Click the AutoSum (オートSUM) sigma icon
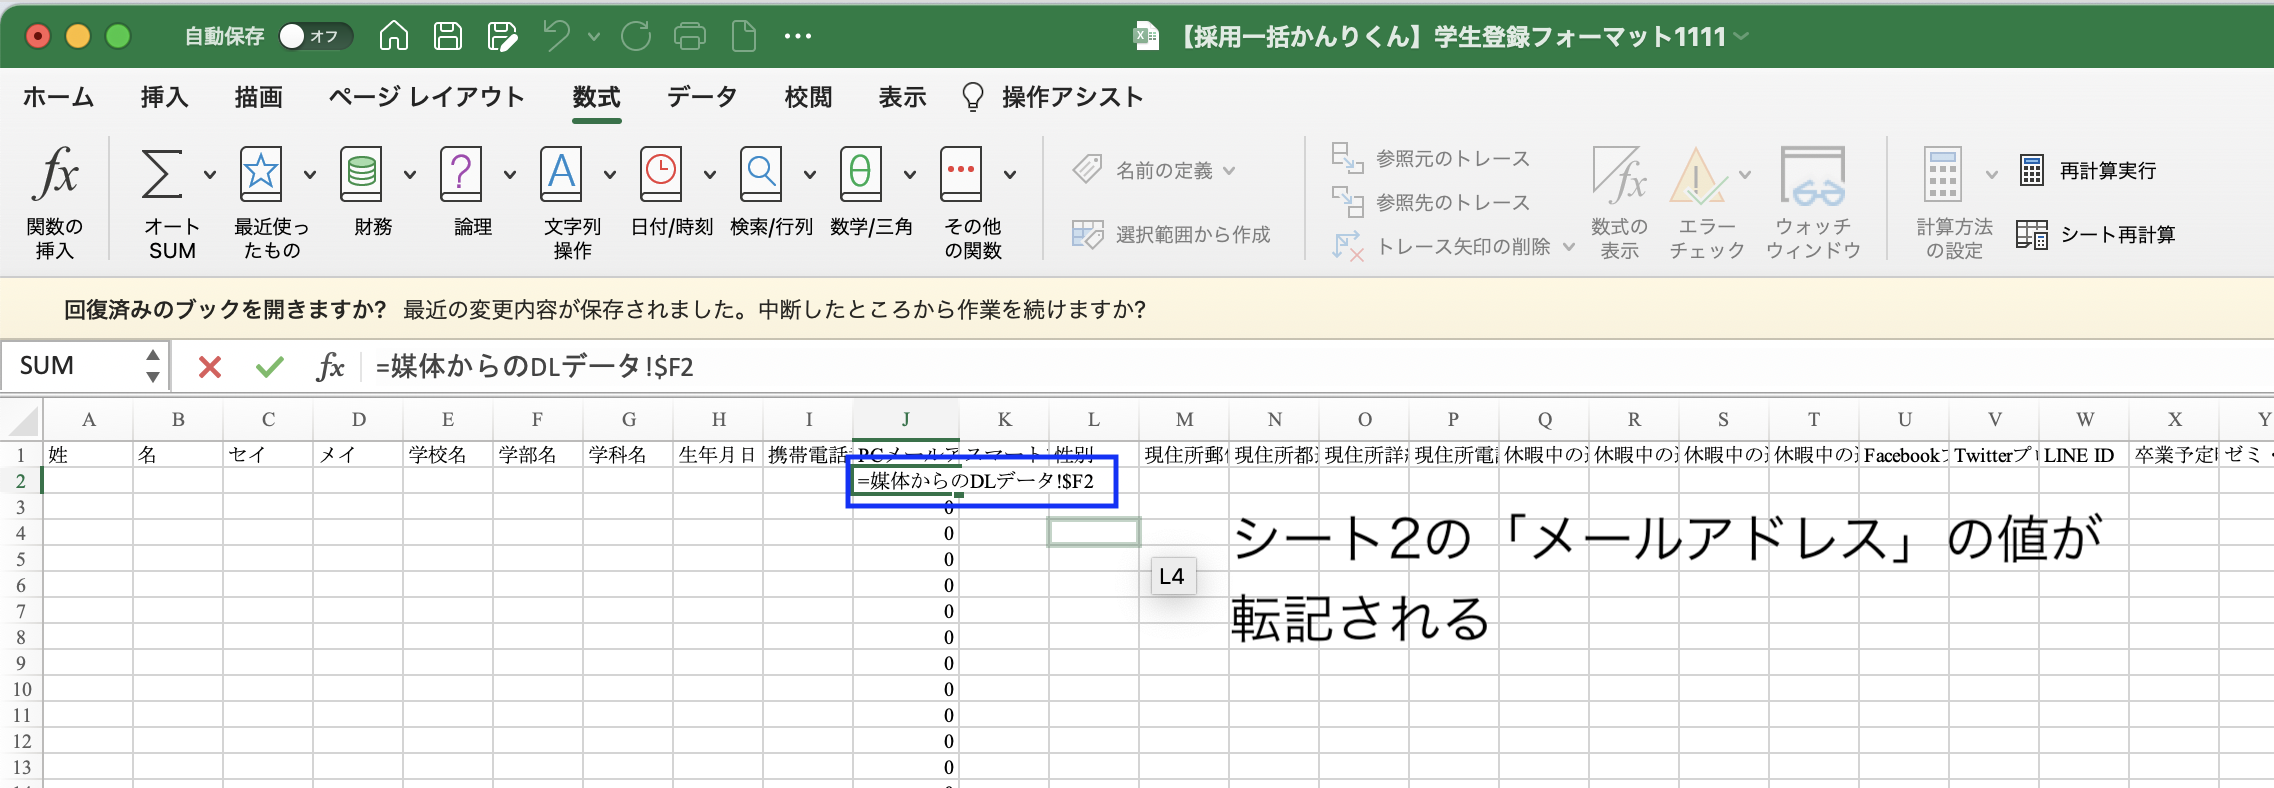The width and height of the screenshot is (2274, 788). click(x=162, y=175)
